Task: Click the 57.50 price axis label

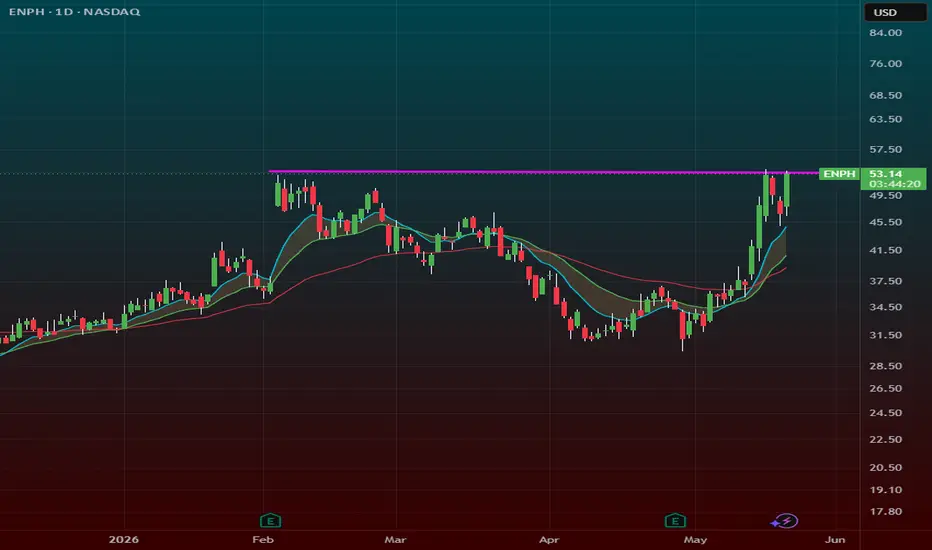Action: click(x=886, y=149)
